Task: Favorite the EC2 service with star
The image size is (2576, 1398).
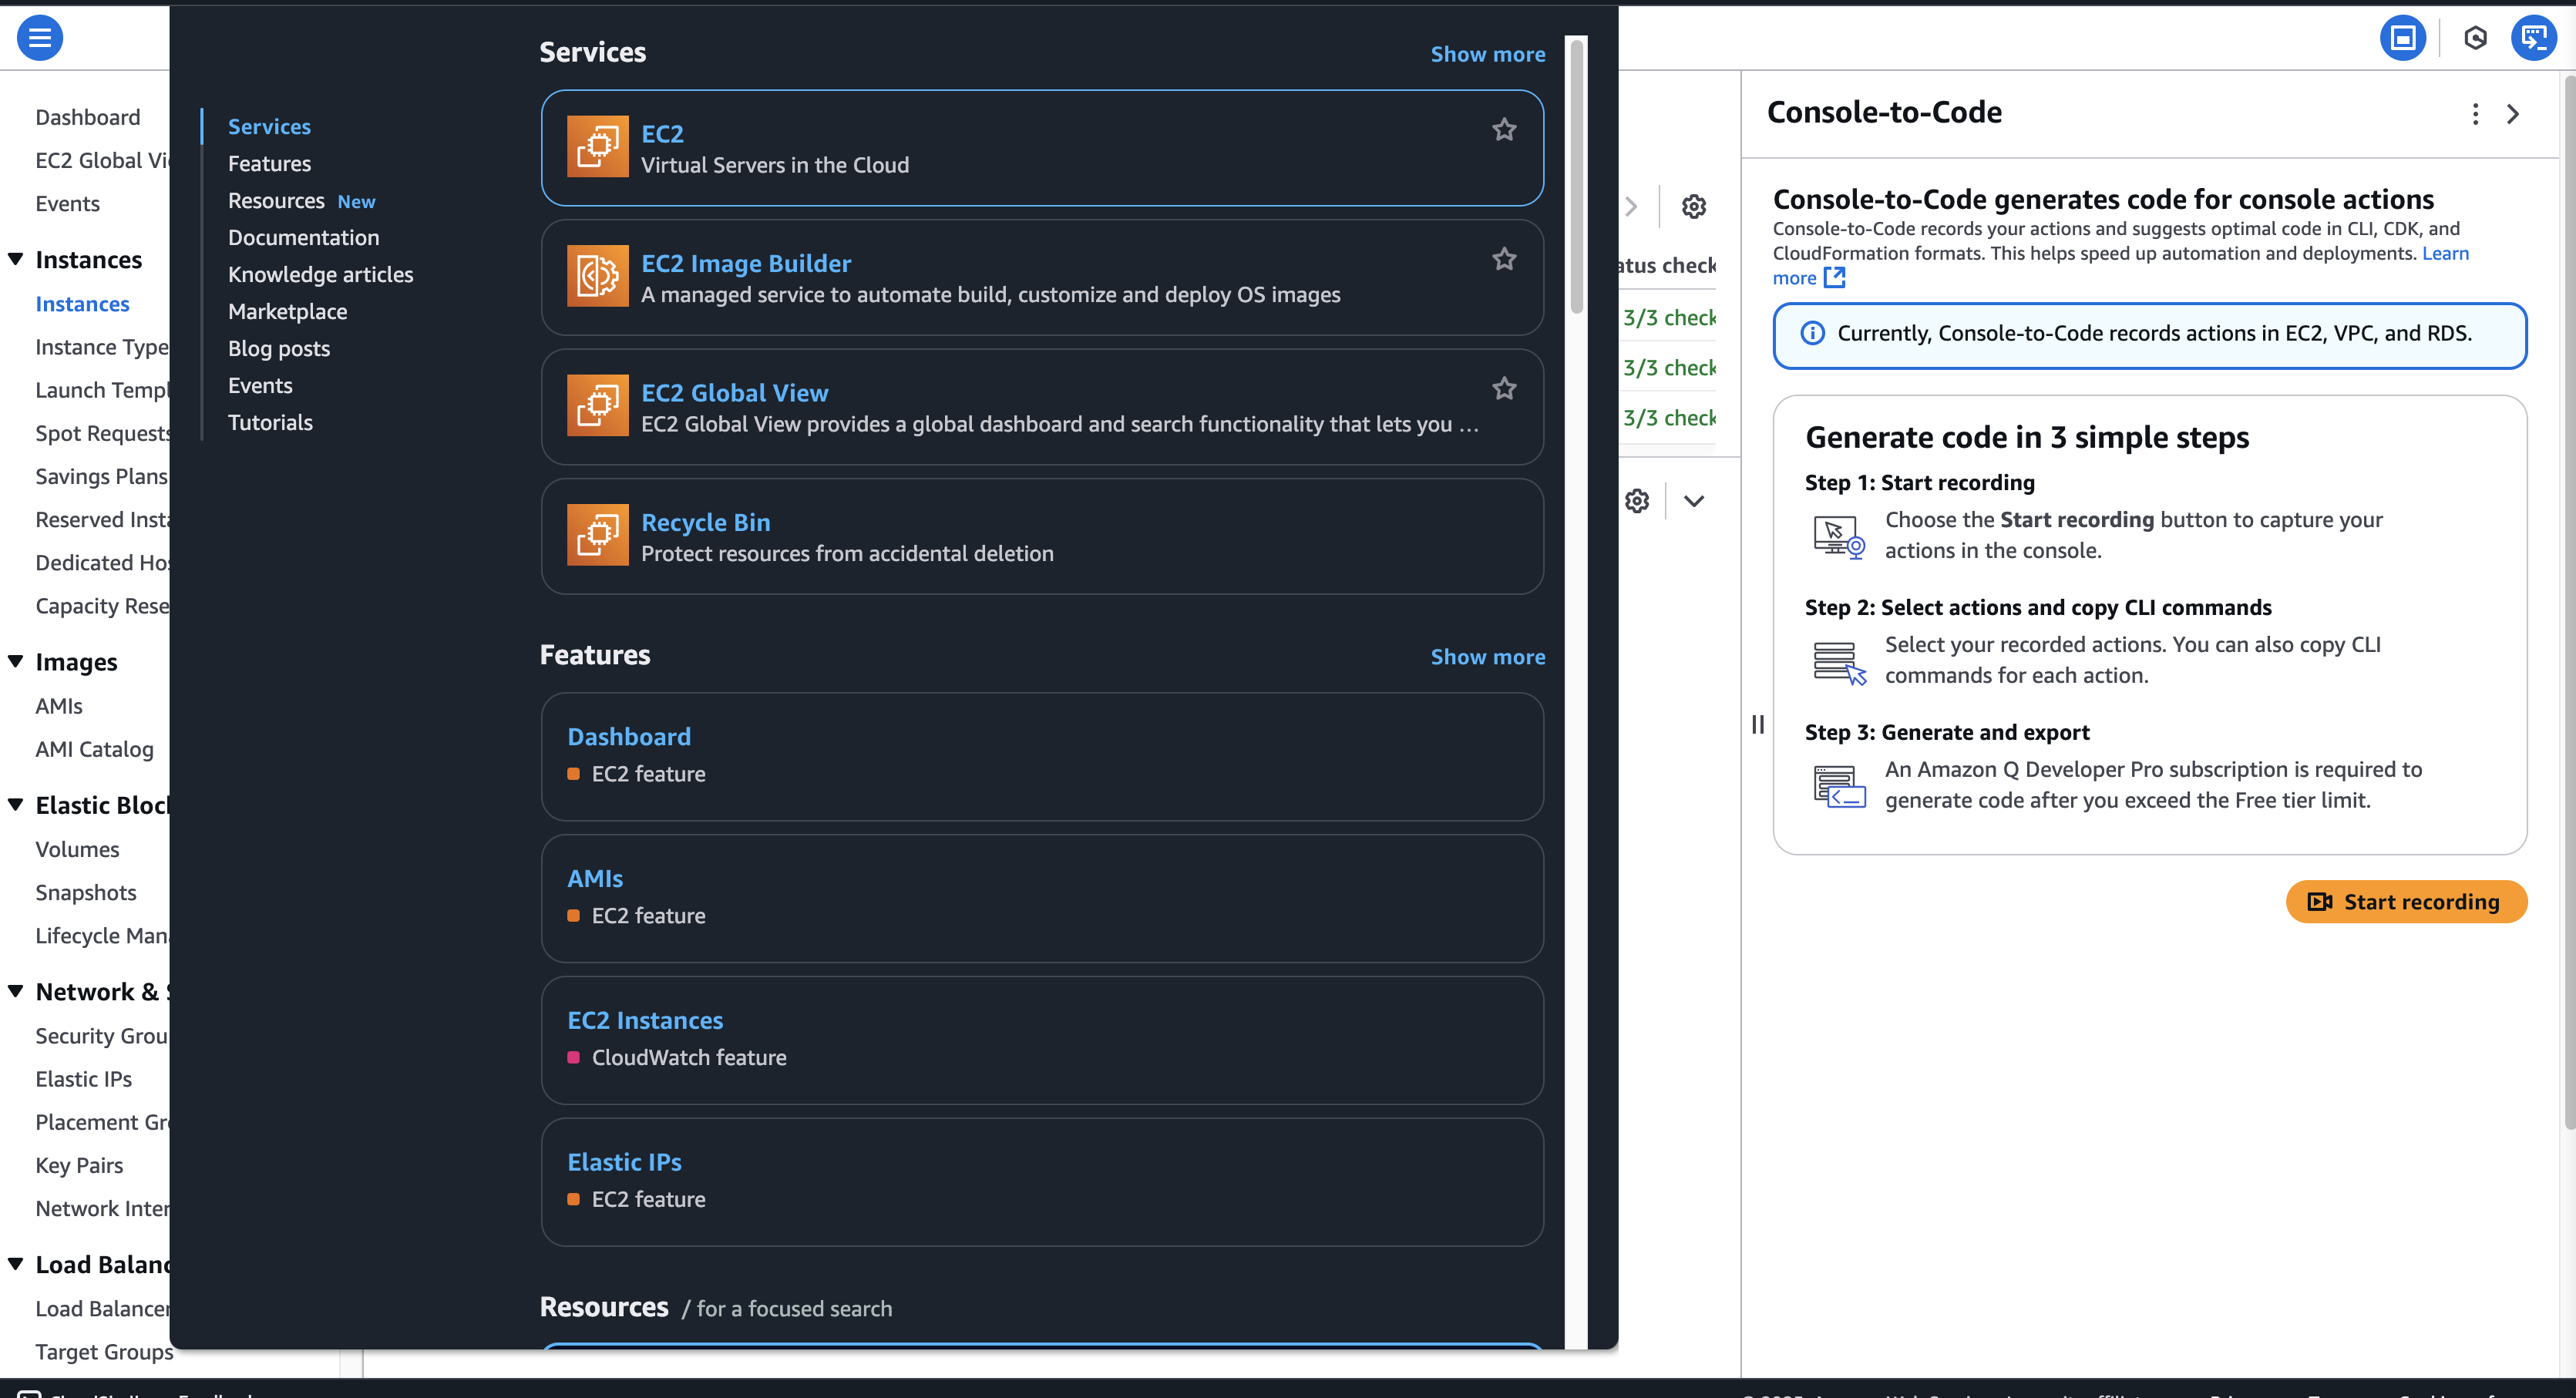Action: tap(1503, 130)
